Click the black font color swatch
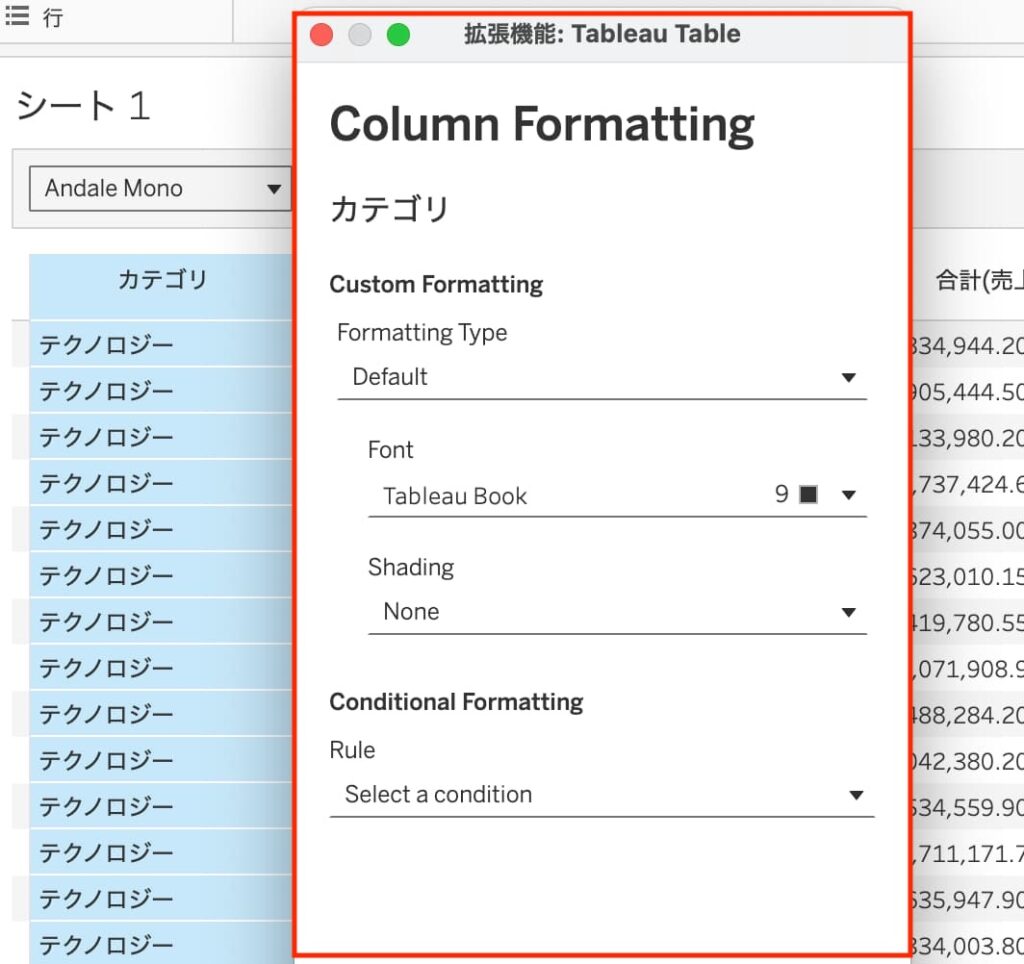The image size is (1024, 964). 808,495
